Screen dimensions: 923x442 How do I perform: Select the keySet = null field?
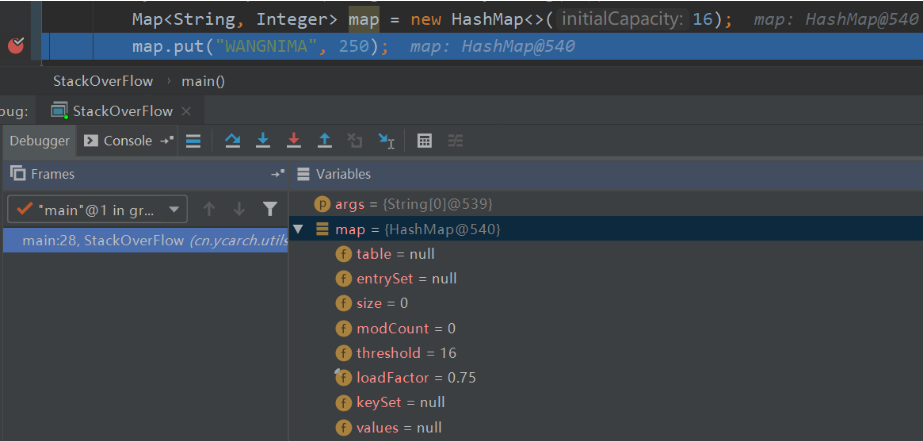(606, 402)
